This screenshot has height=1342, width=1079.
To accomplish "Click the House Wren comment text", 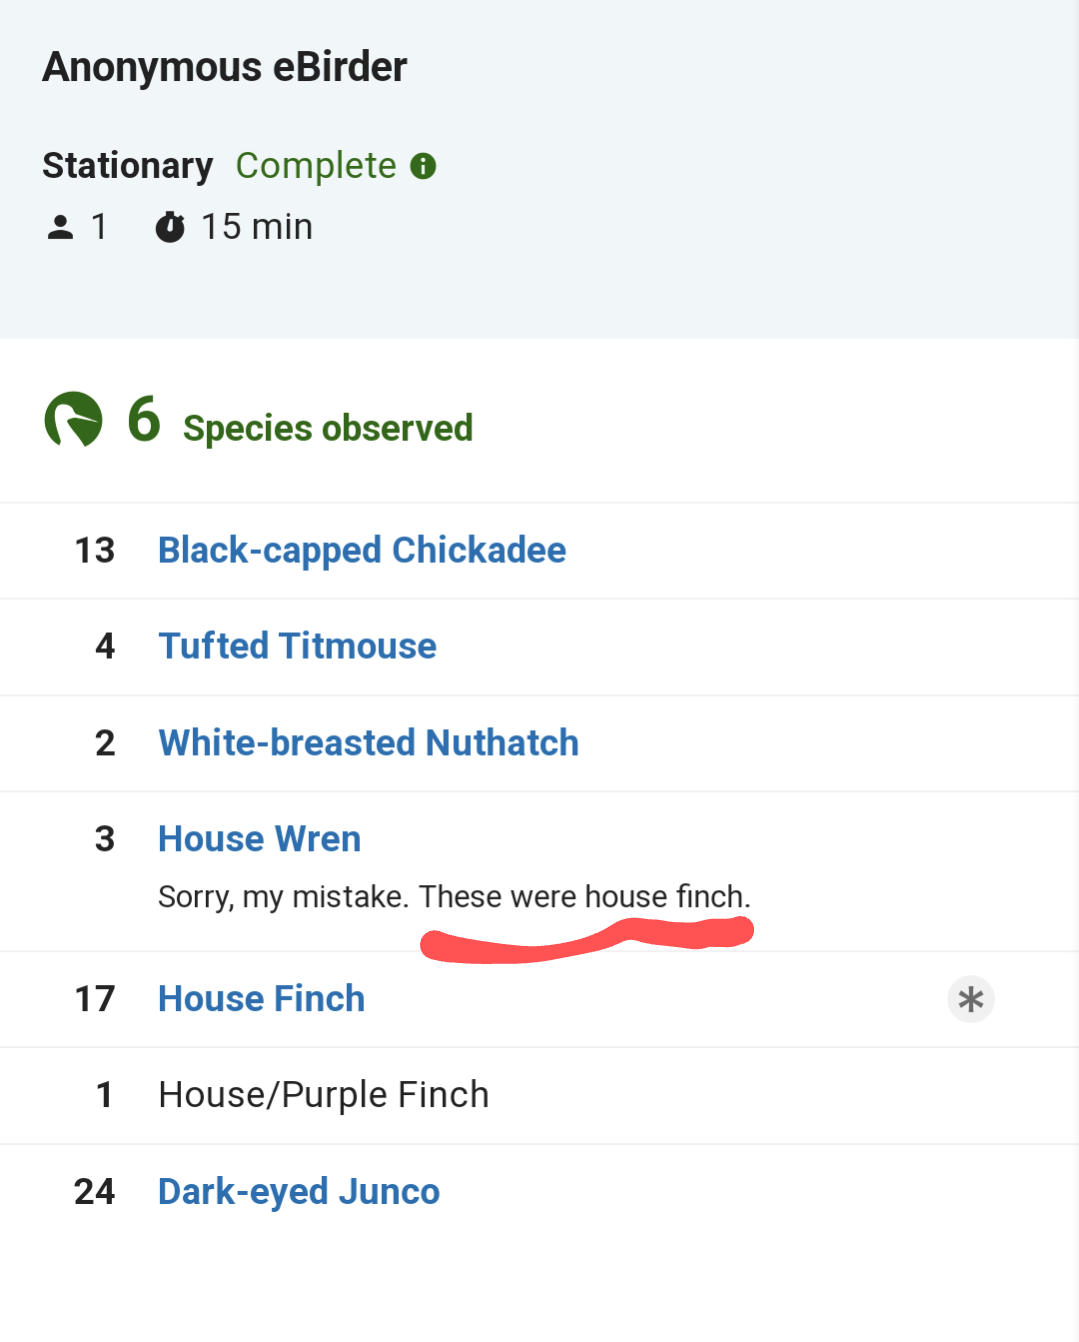I will click(453, 896).
